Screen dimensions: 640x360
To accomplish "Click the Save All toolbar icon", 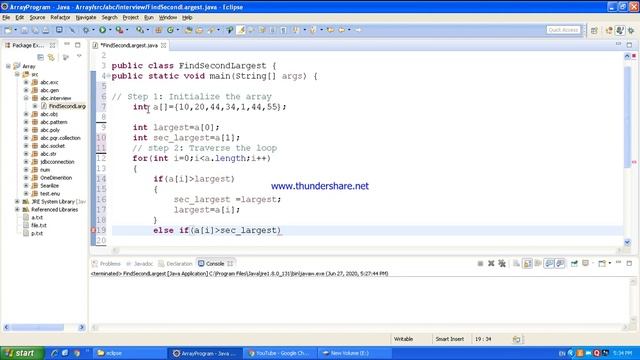I will point(35,30).
